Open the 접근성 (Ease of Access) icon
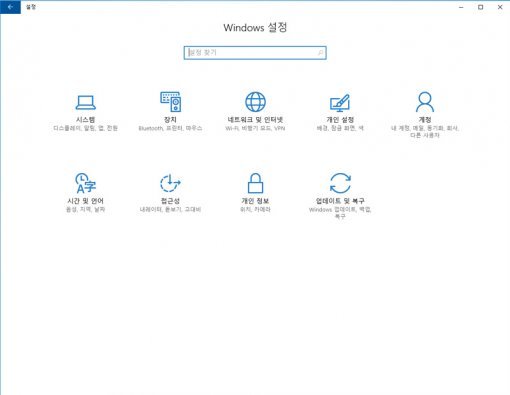This screenshot has height=395, width=510. [170, 183]
